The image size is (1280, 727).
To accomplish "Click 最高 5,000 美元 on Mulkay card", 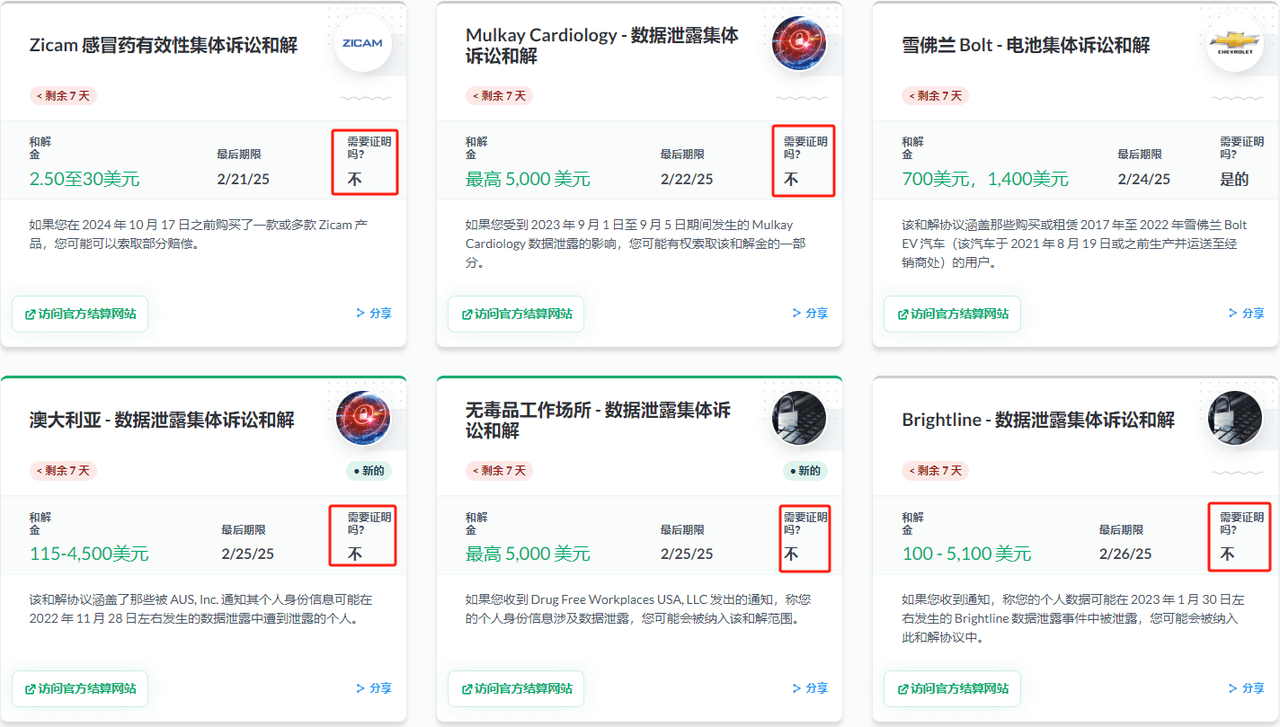I will [x=528, y=179].
